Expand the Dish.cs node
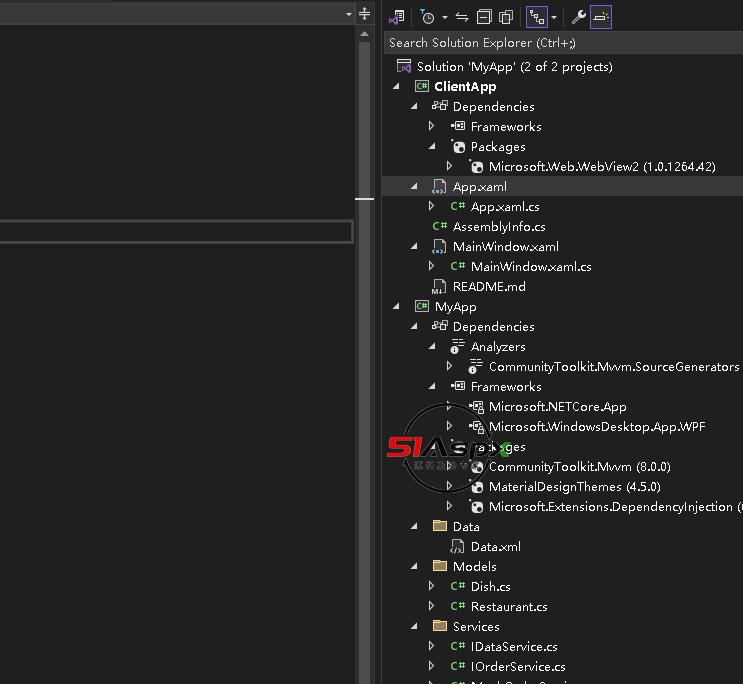This screenshot has width=743, height=684. pyautogui.click(x=432, y=586)
